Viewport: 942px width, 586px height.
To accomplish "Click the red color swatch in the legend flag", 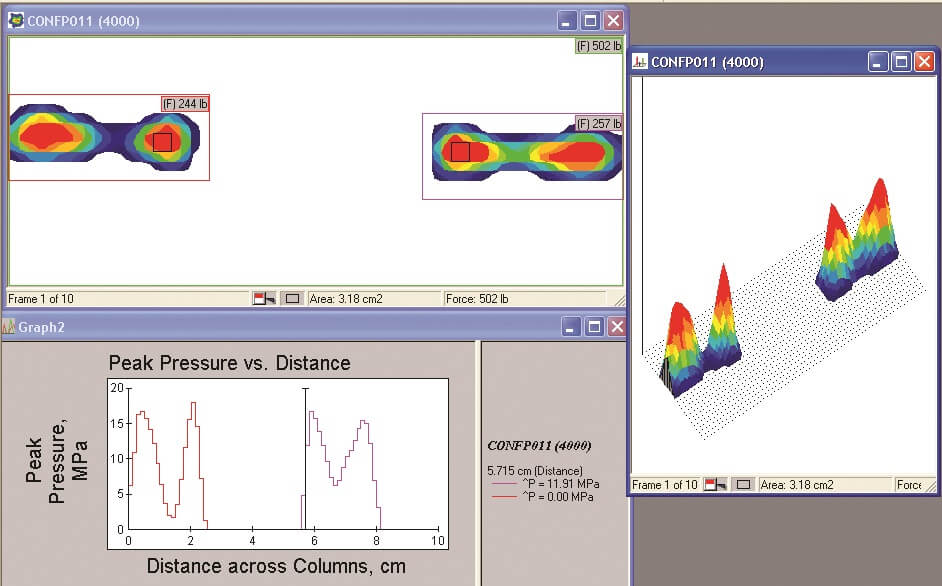I will [x=260, y=294].
